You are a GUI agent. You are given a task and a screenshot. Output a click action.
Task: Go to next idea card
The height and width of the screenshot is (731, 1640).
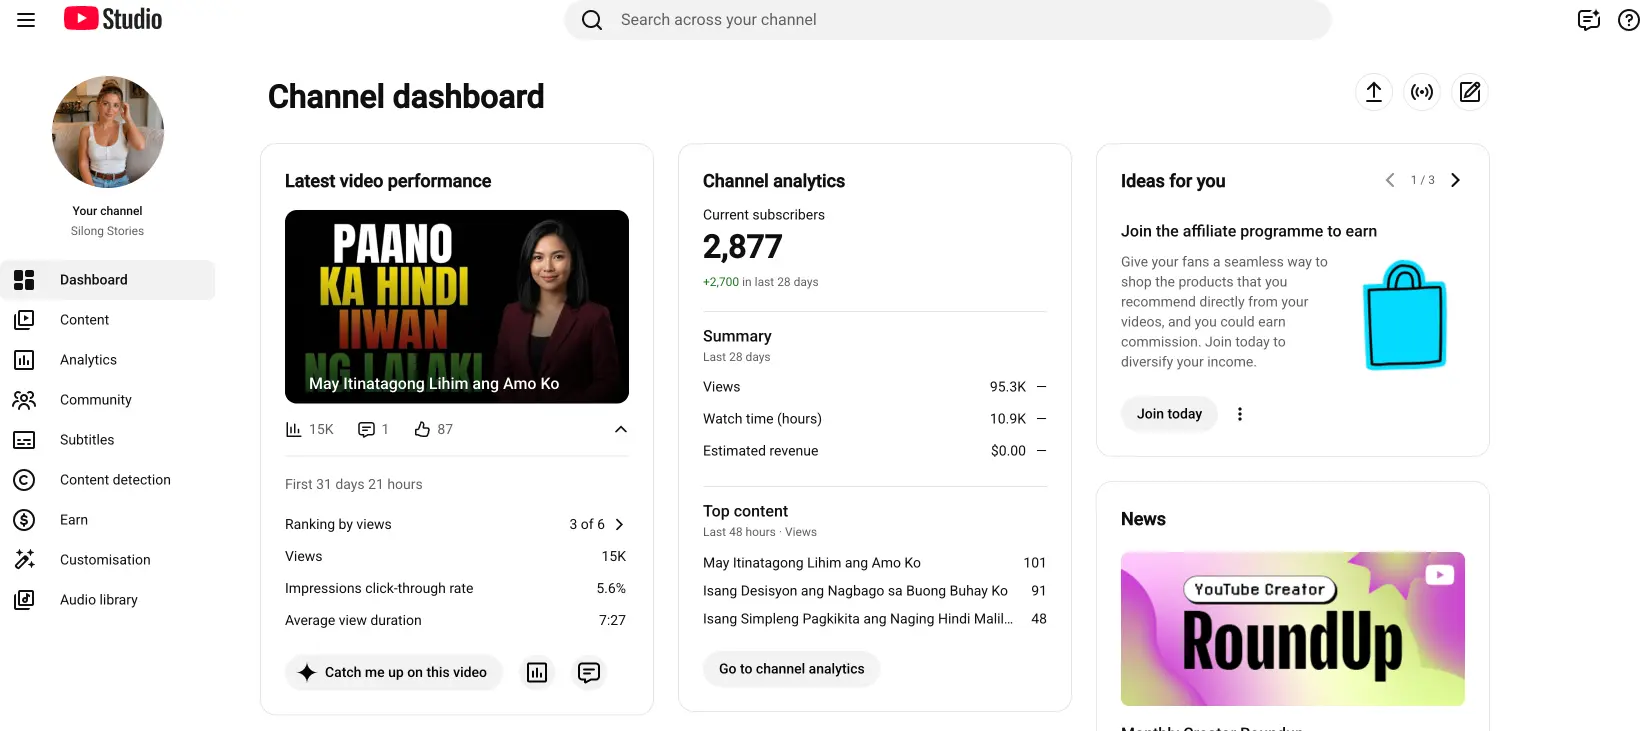[x=1456, y=180]
